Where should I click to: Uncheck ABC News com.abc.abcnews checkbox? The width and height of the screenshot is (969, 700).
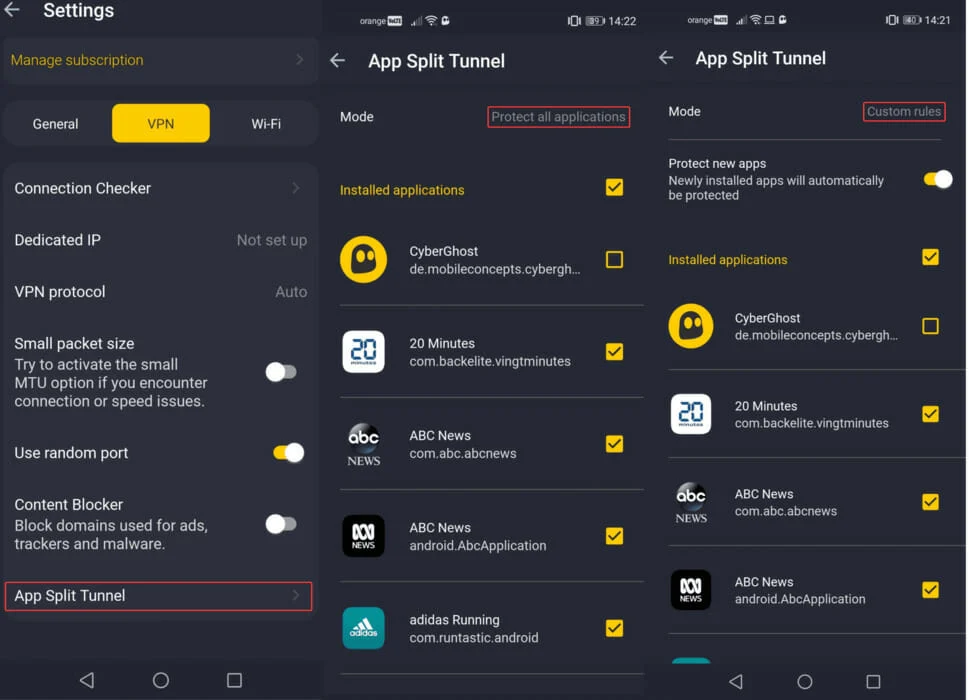613,443
